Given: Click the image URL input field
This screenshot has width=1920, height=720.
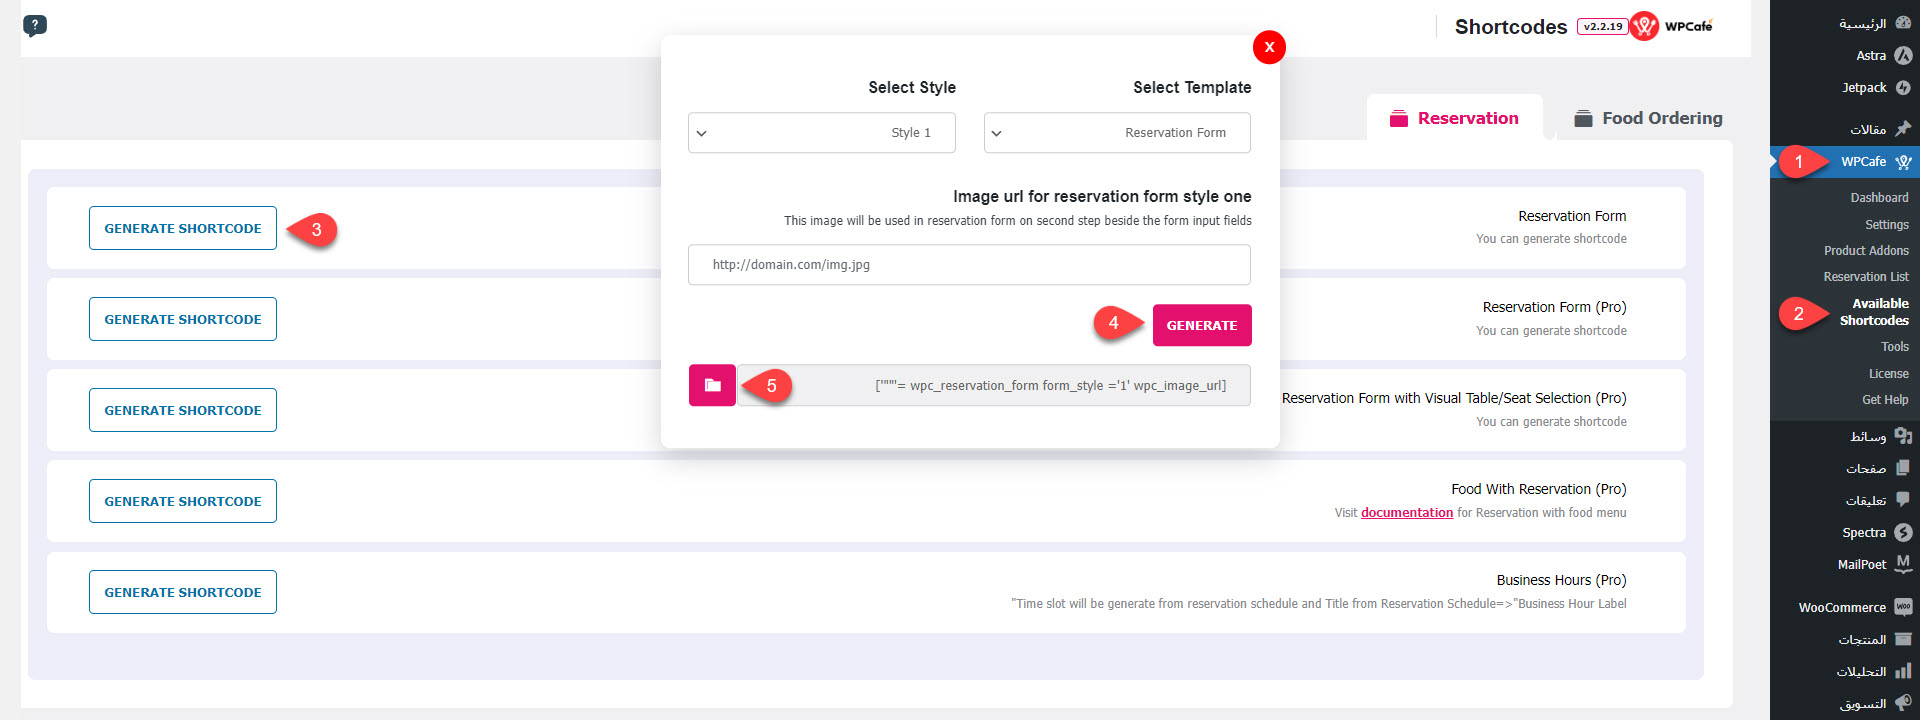Looking at the screenshot, I should pos(969,265).
